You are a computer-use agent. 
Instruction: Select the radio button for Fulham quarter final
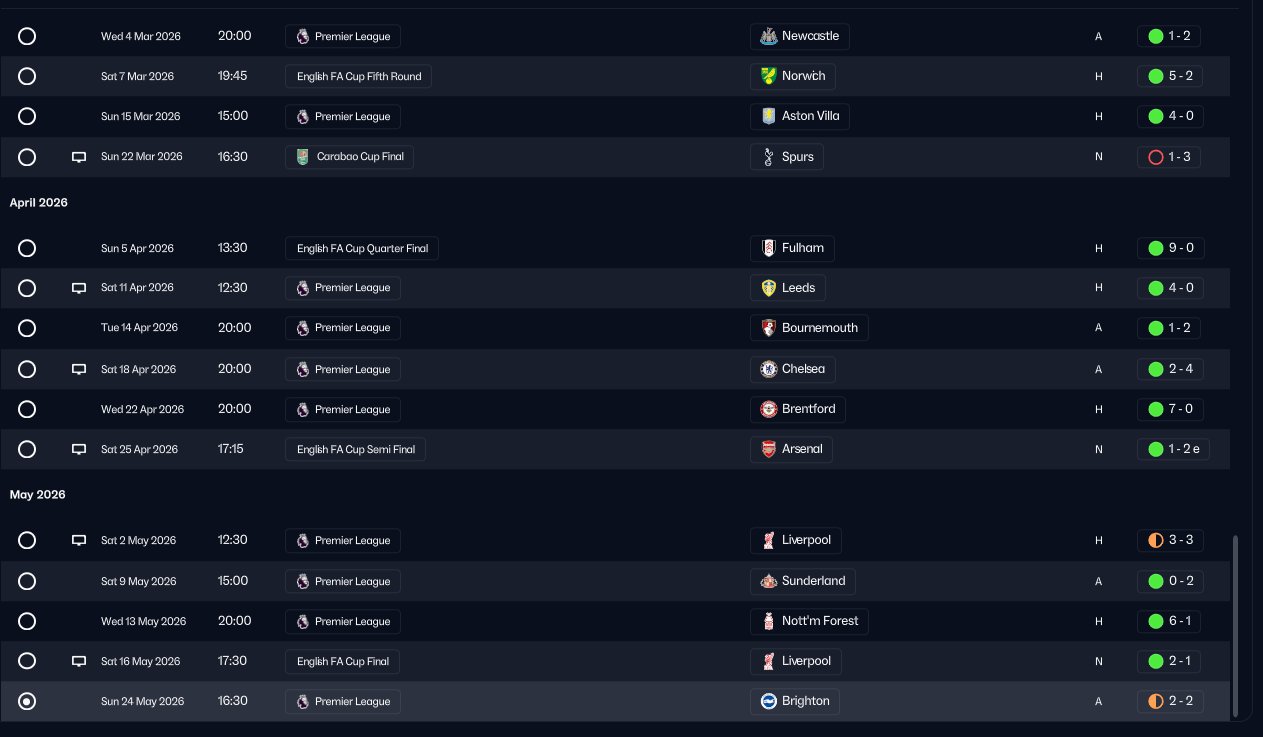point(27,248)
